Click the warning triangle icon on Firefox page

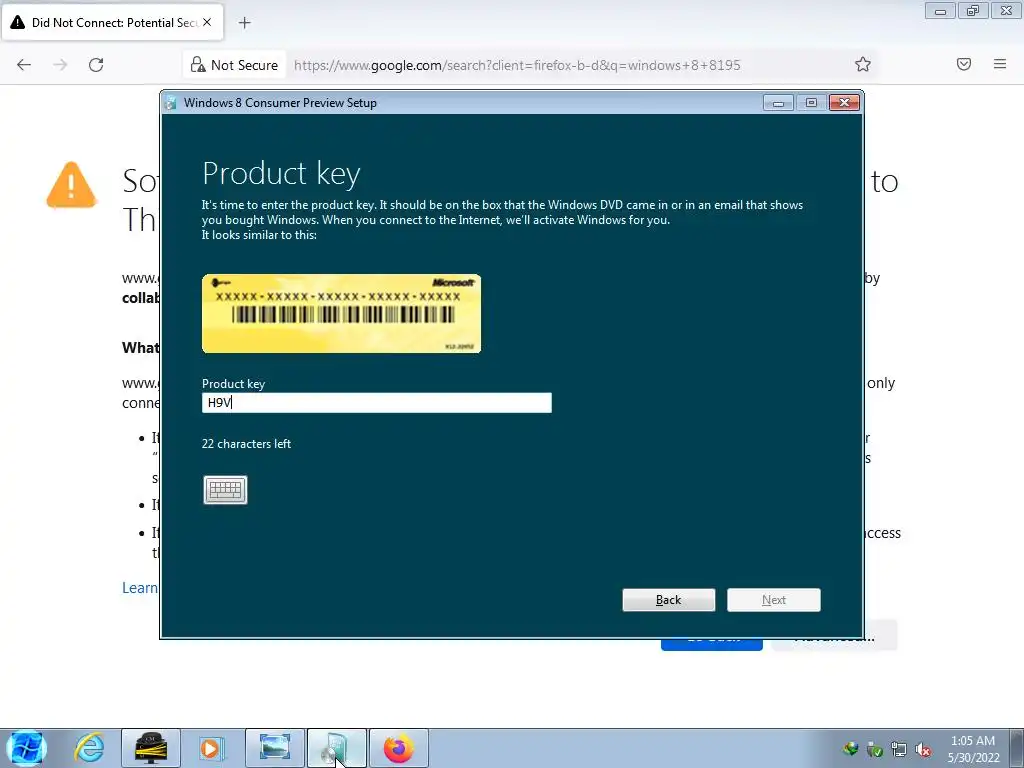pos(71,185)
